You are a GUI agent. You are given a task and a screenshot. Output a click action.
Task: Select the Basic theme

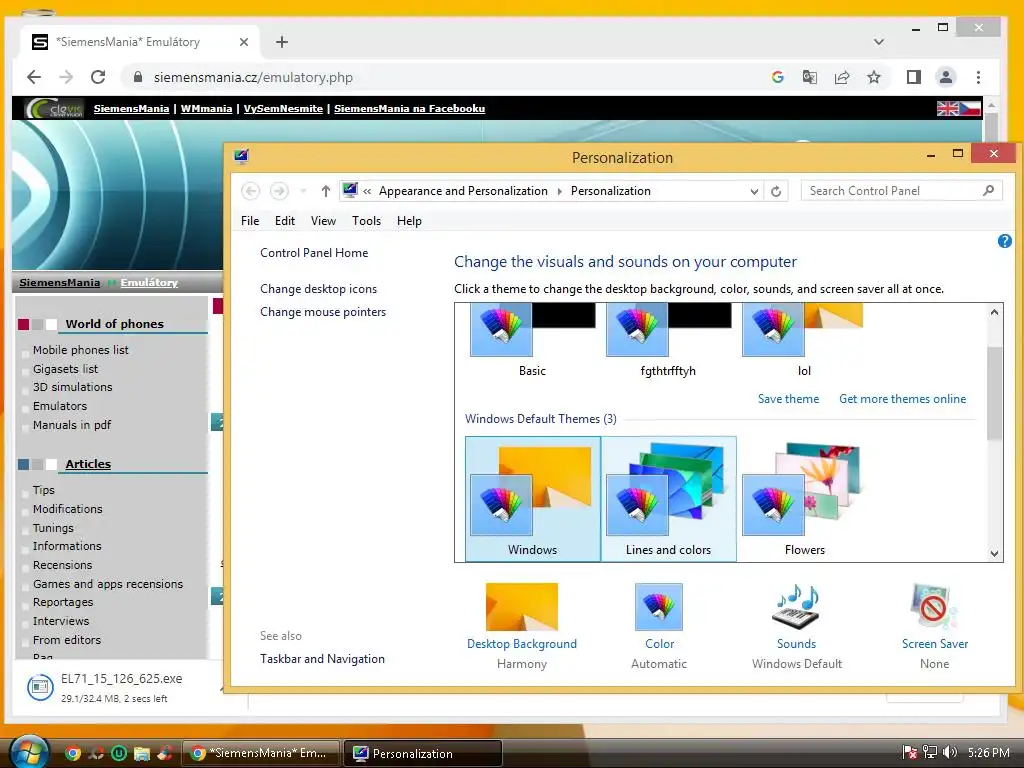[x=532, y=341]
